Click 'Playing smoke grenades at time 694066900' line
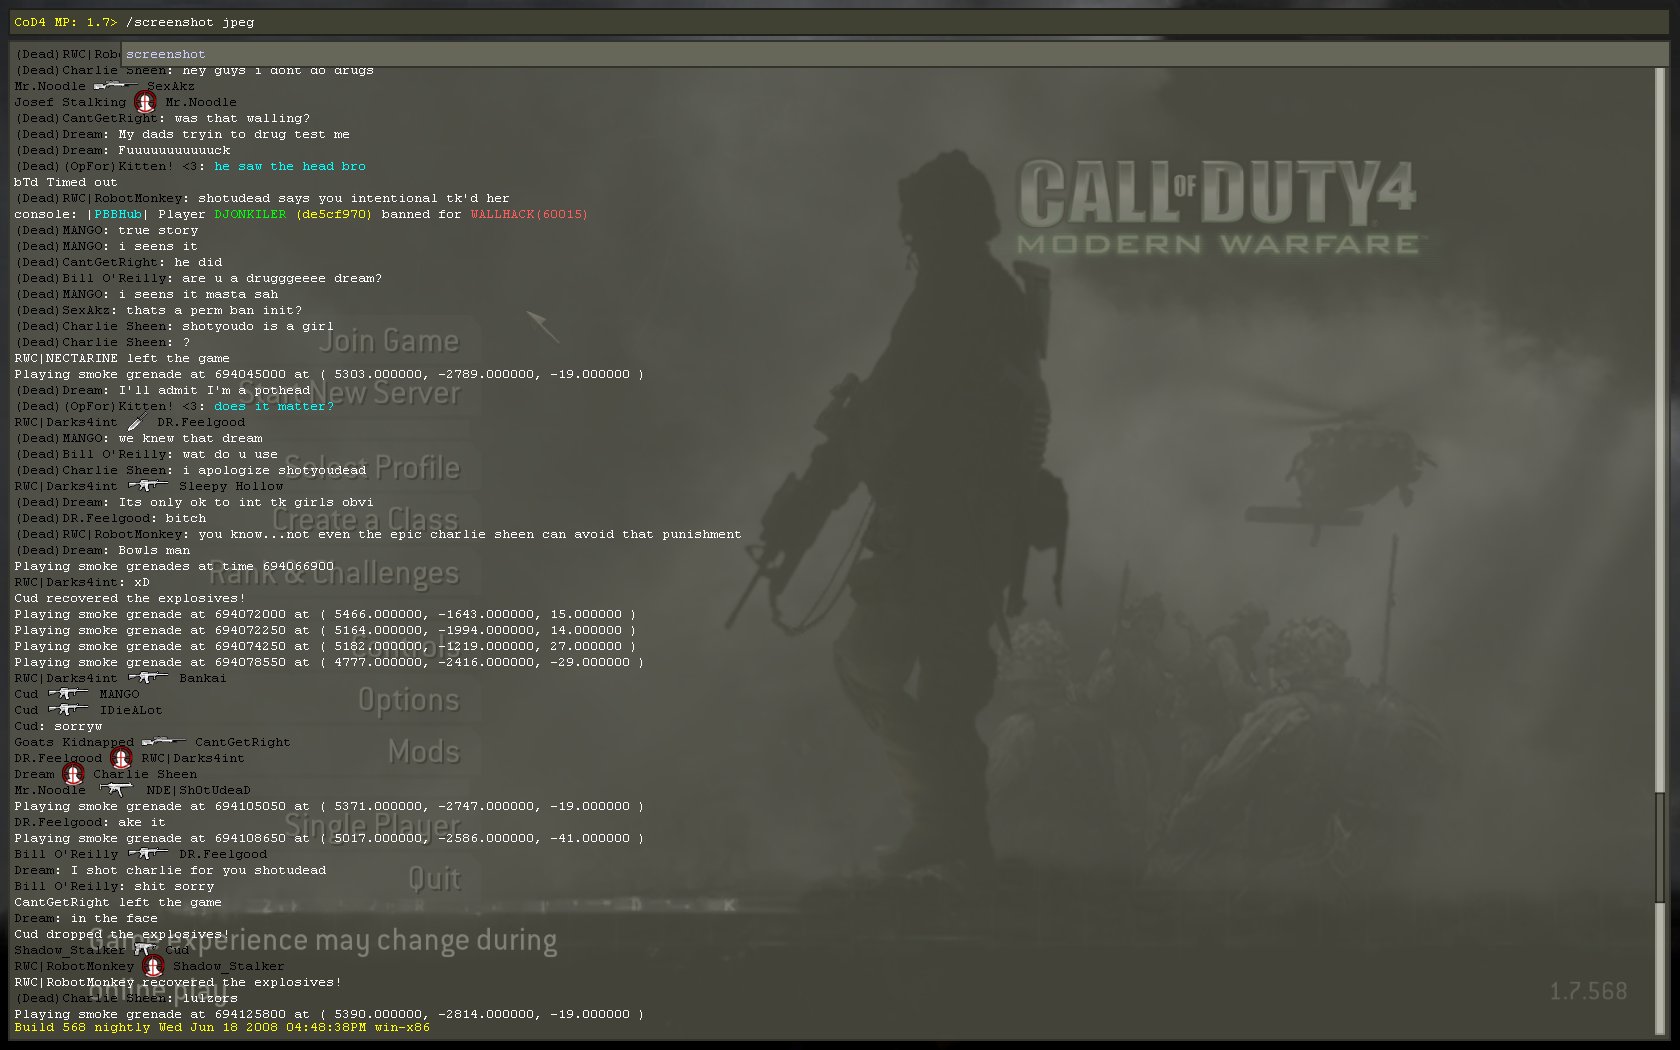1680x1050 pixels. point(174,566)
